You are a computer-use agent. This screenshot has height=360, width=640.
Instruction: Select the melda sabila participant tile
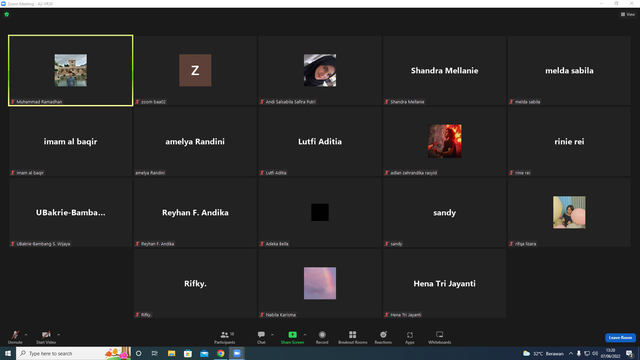click(x=569, y=70)
